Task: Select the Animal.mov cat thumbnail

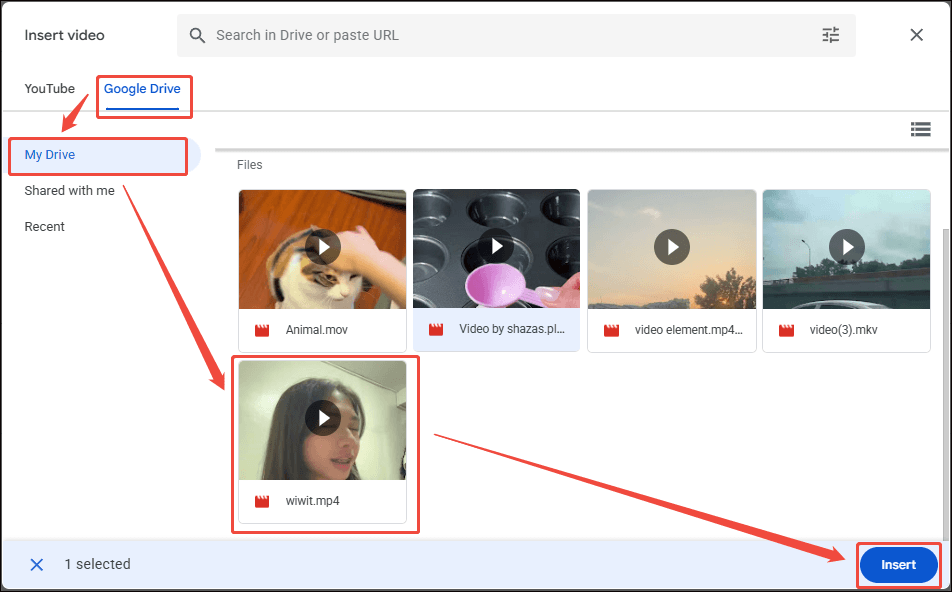Action: tap(322, 249)
